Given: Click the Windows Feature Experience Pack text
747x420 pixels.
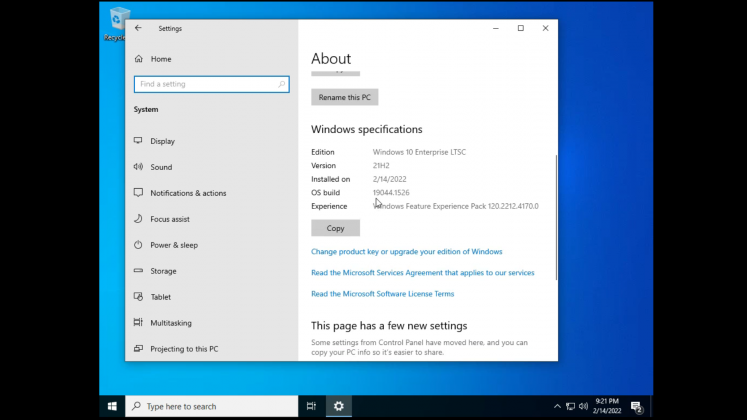Looking at the screenshot, I should 455,206.
